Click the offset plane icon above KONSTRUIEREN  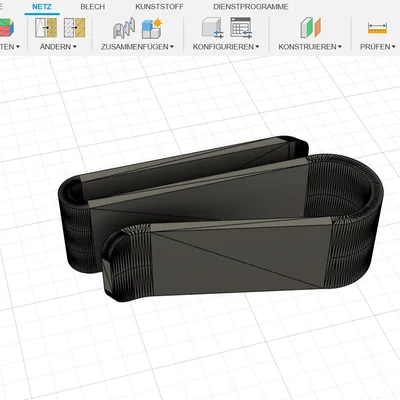[310, 28]
